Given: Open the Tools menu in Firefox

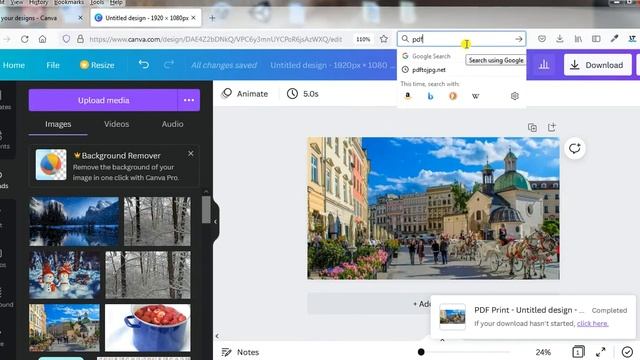Looking at the screenshot, I should click(x=97, y=2).
